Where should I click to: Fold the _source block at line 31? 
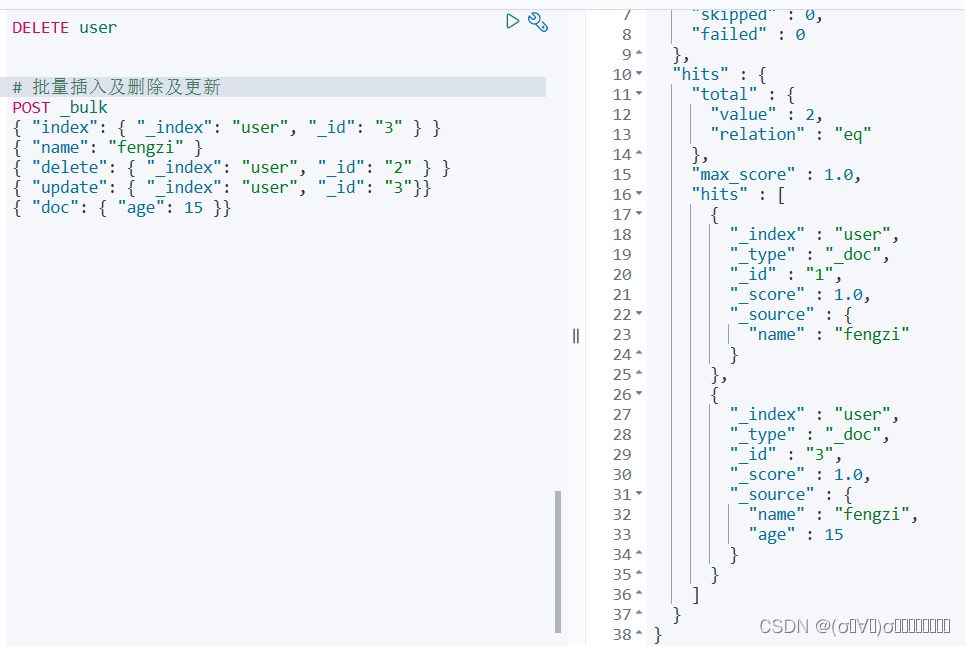639,493
